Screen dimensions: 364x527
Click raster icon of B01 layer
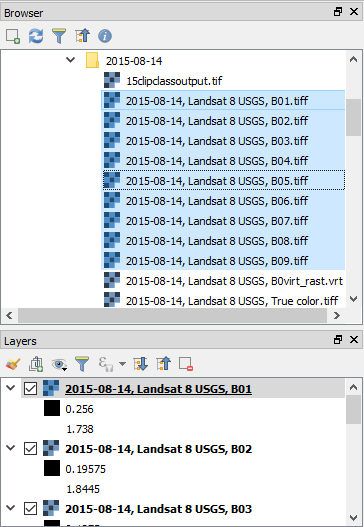51,388
